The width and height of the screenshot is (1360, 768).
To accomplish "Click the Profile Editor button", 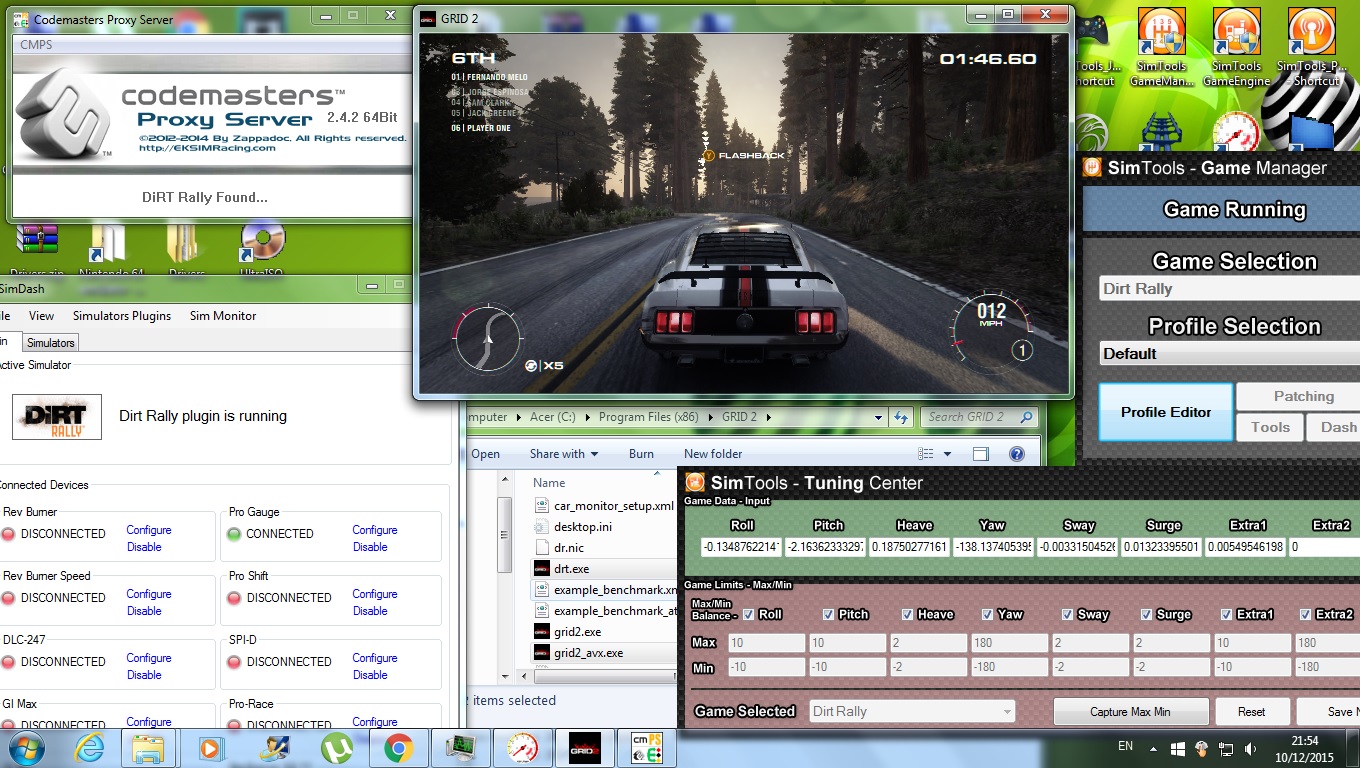I will 1165,412.
